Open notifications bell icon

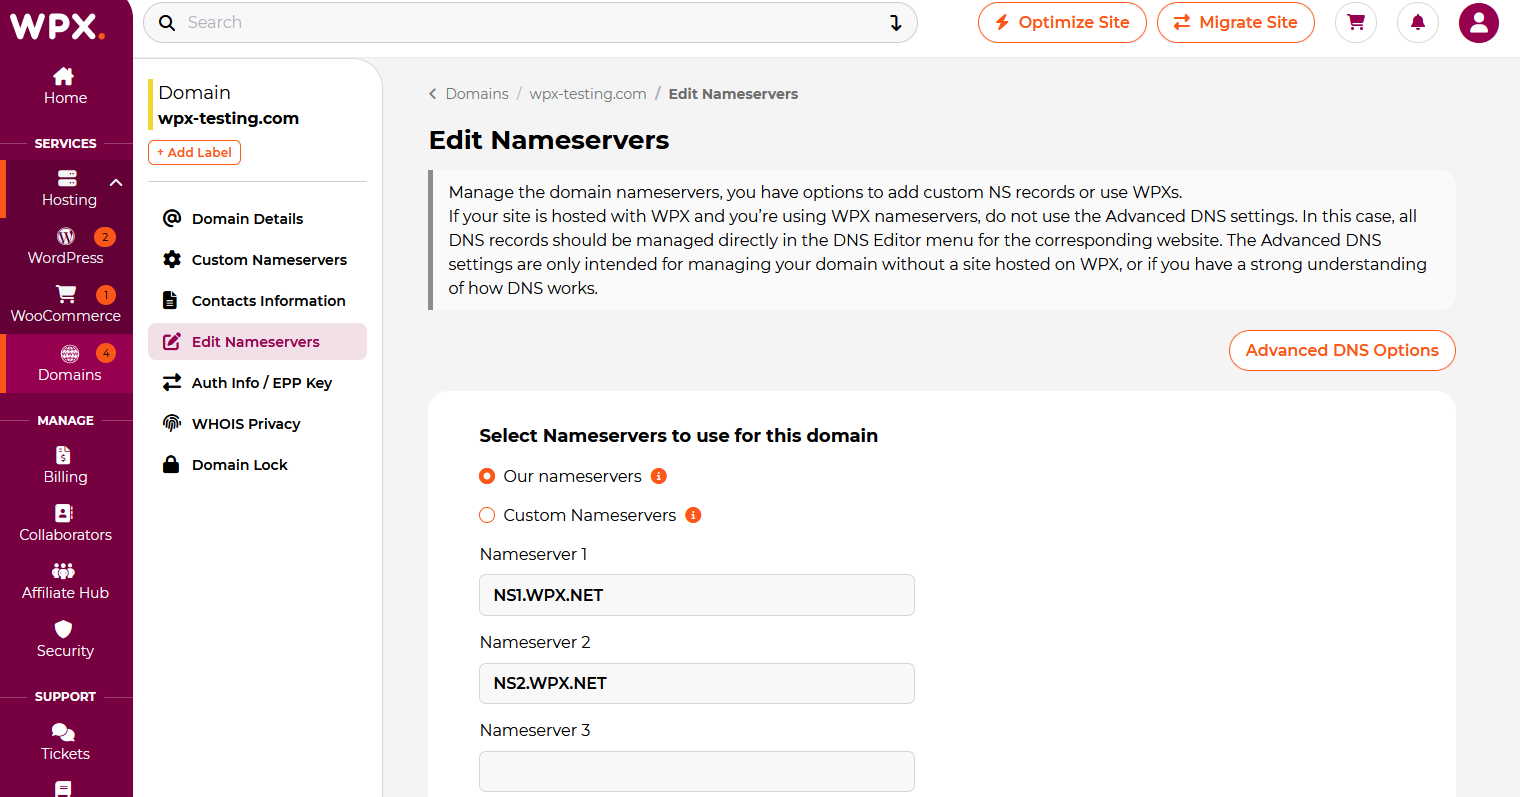tap(1418, 22)
